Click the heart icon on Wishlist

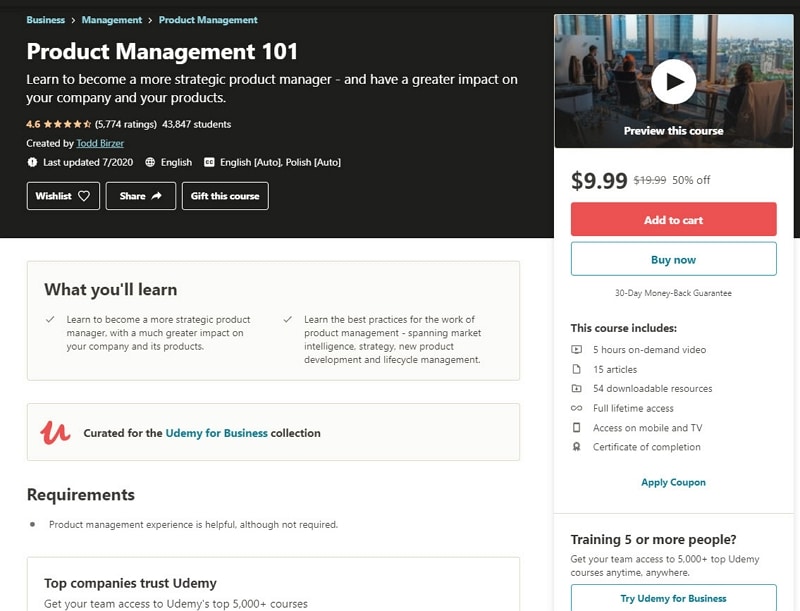(x=84, y=196)
